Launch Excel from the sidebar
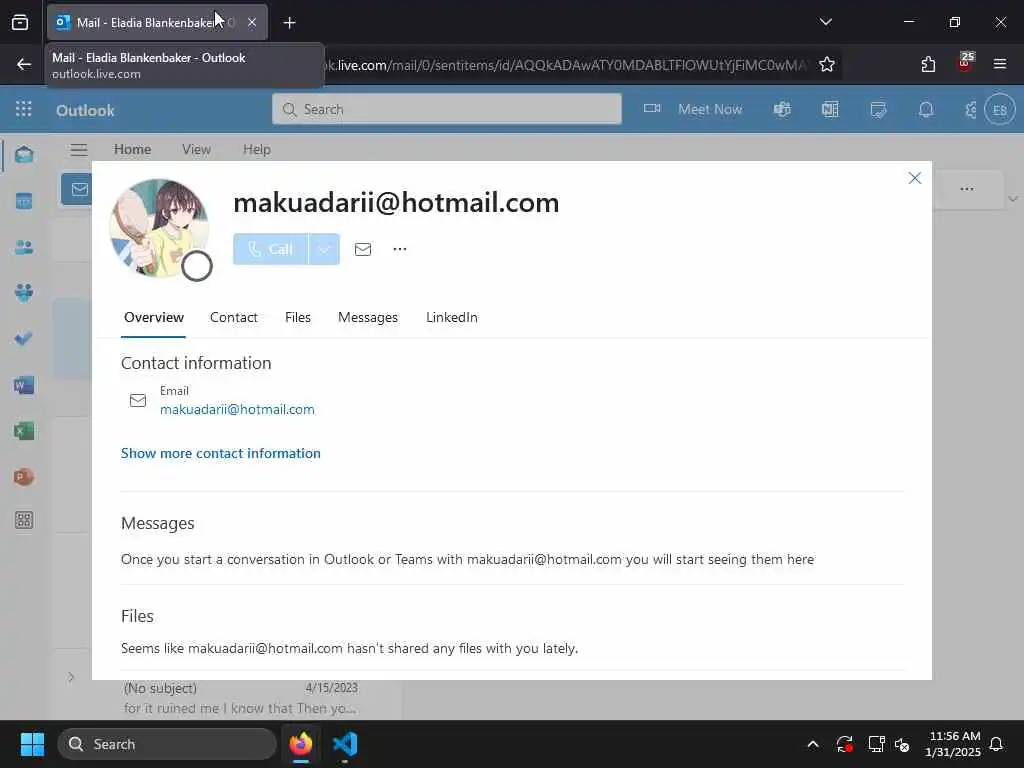Screen dimensions: 1024x768 click(24, 431)
